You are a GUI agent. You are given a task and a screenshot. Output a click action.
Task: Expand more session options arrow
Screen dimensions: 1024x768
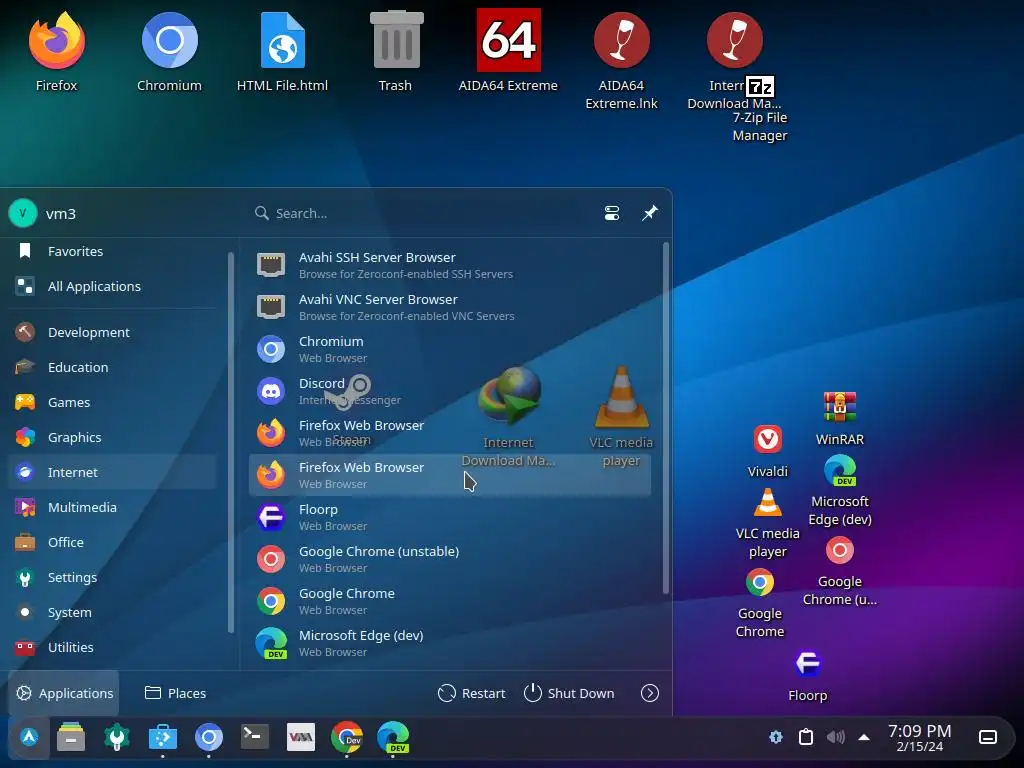click(650, 693)
